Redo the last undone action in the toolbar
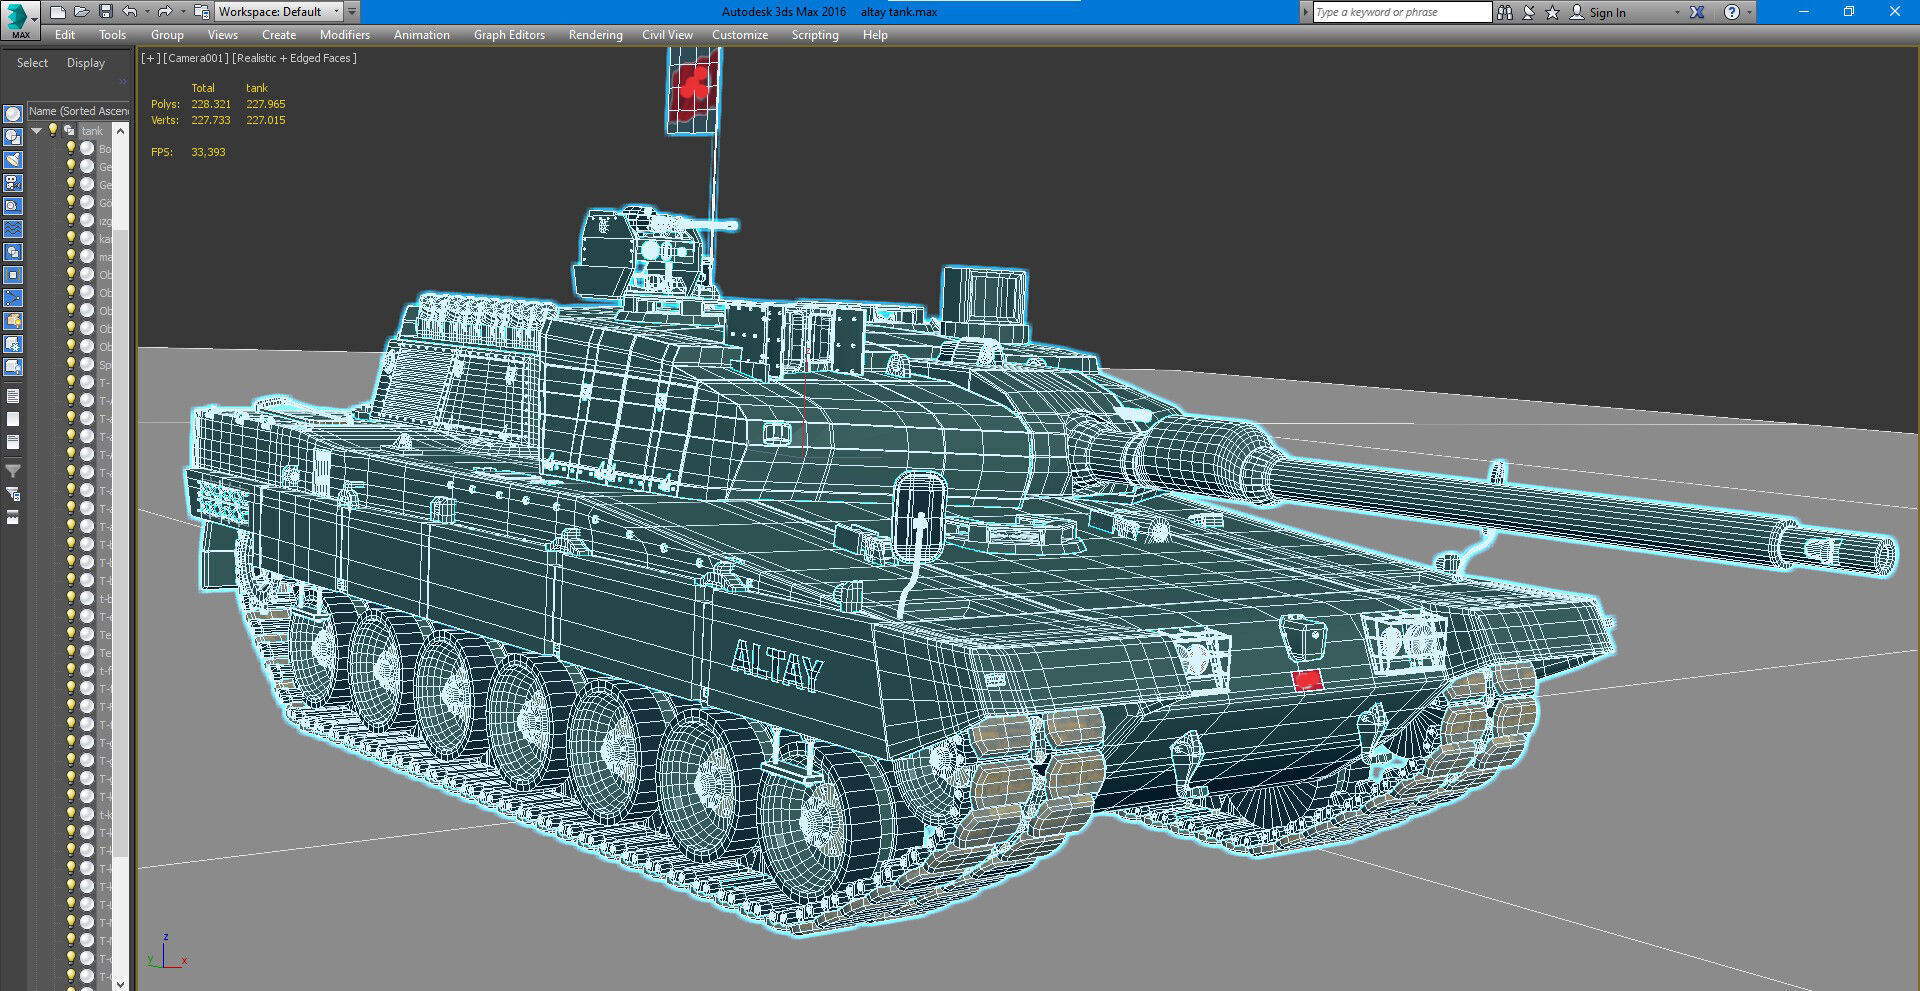This screenshot has width=1920, height=991. point(165,12)
